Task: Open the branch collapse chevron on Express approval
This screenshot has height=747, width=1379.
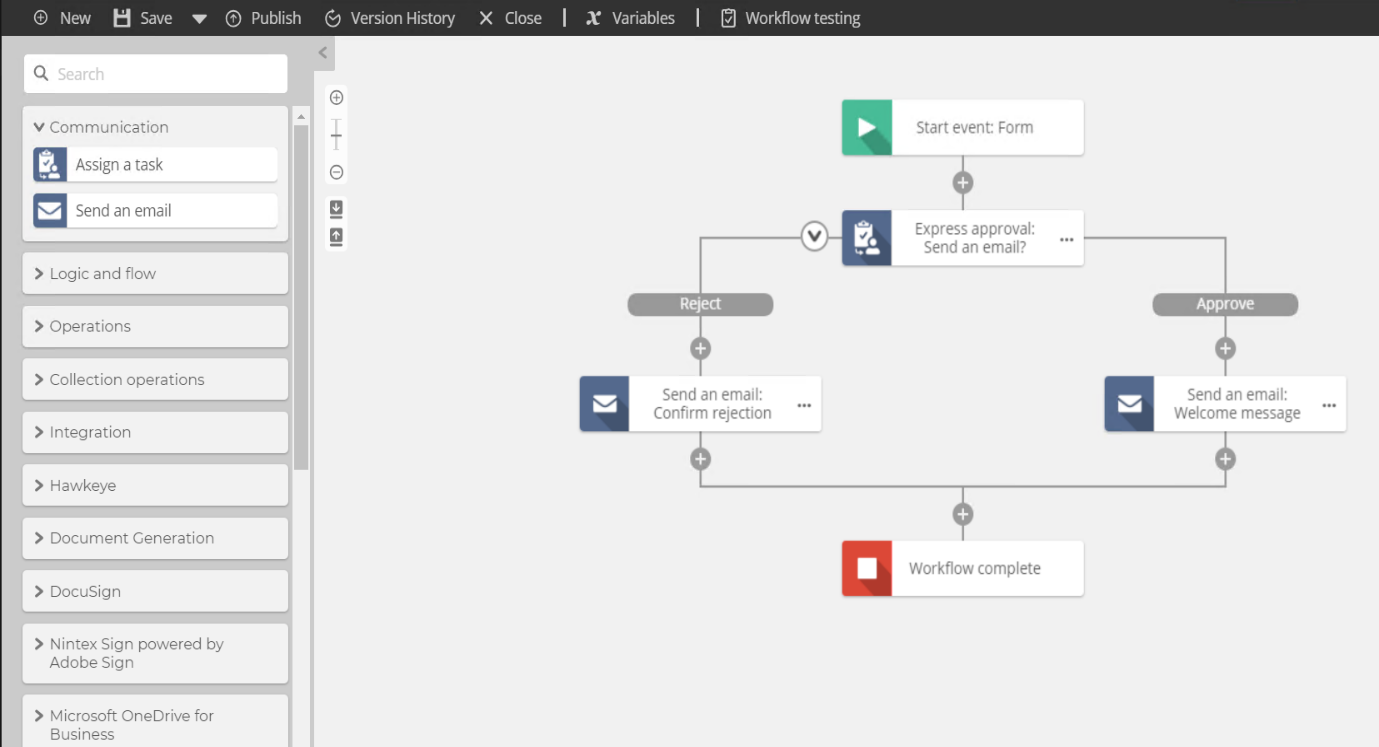Action: click(814, 237)
